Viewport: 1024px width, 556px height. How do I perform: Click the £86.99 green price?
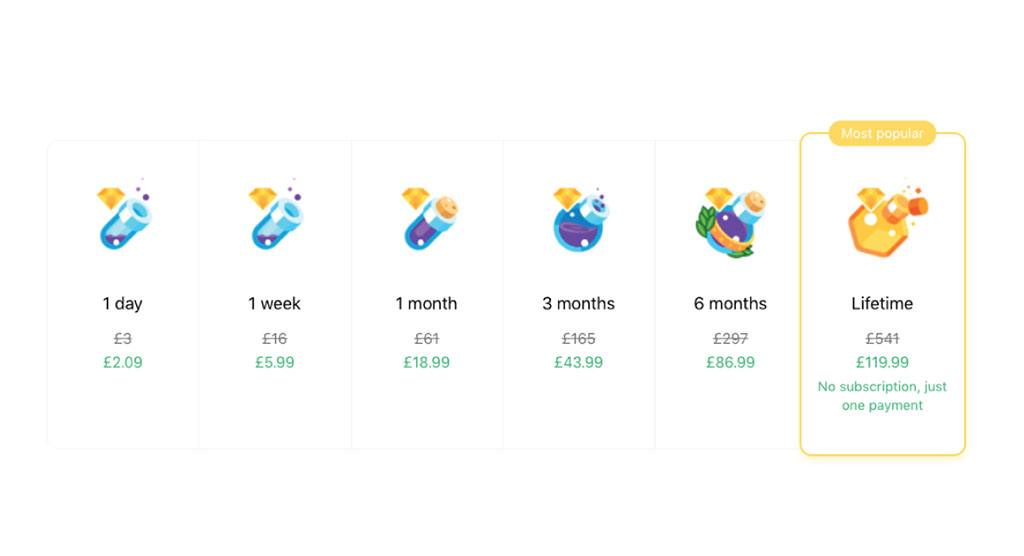coord(730,363)
